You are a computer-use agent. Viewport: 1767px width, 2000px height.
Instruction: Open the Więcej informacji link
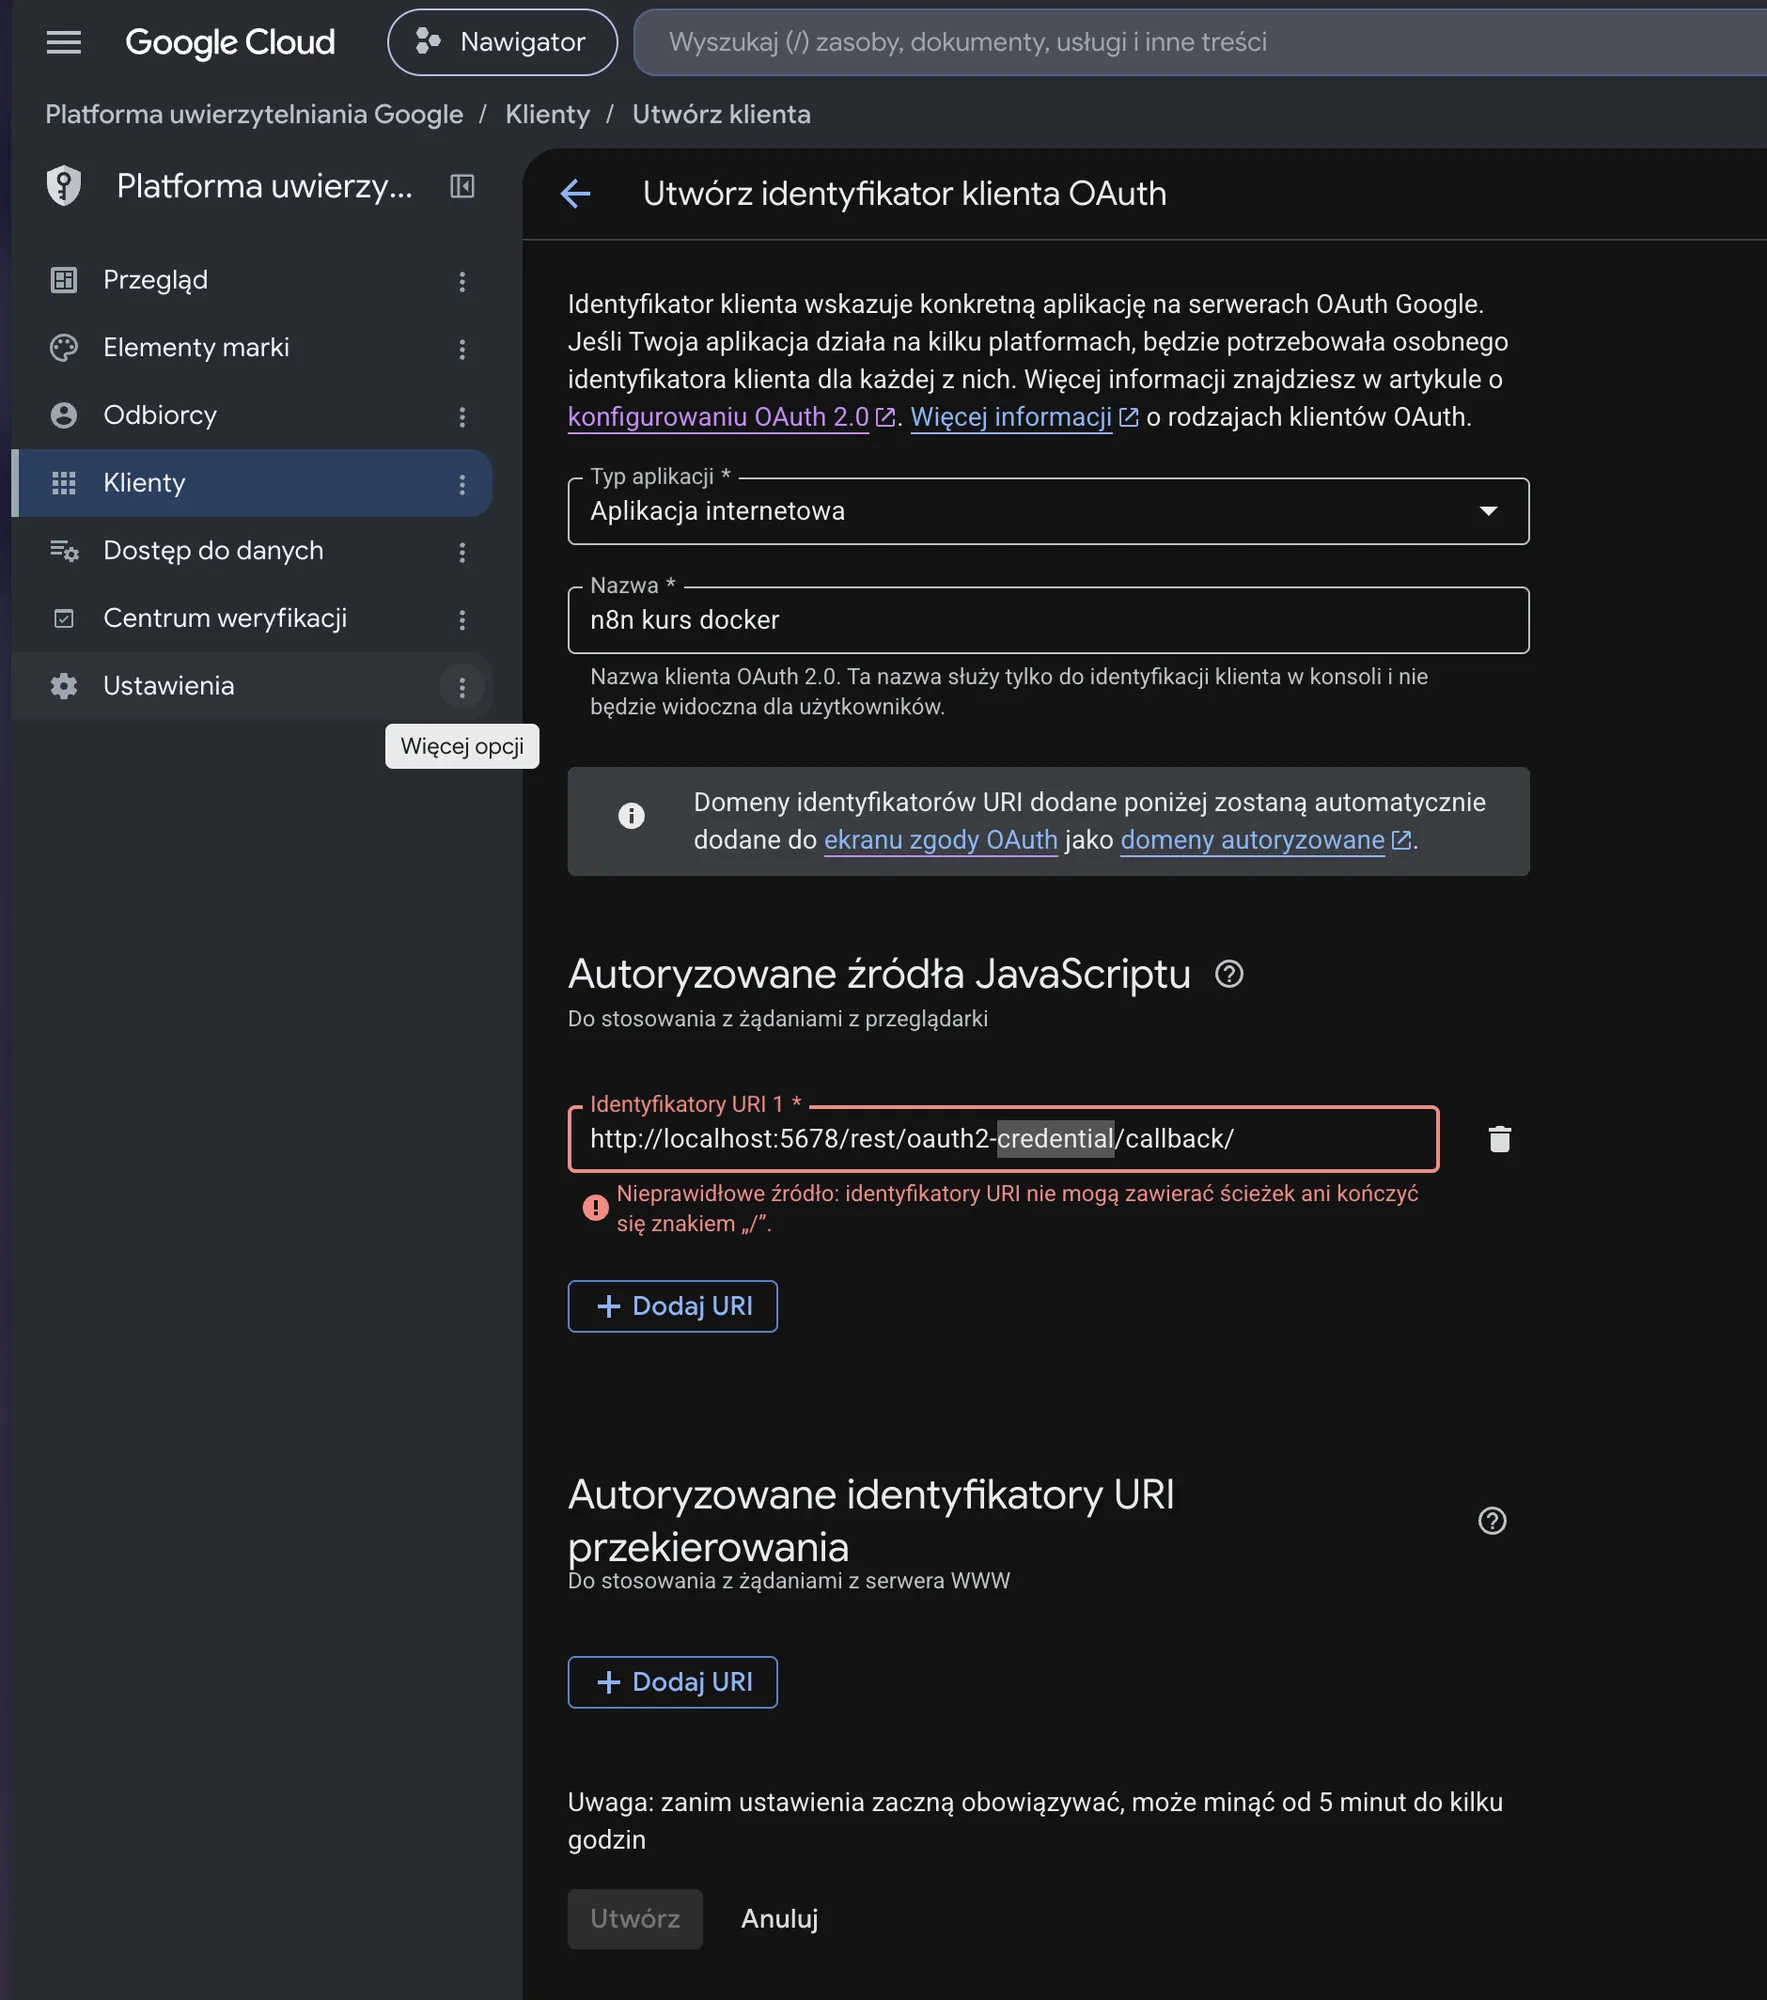coord(1024,417)
